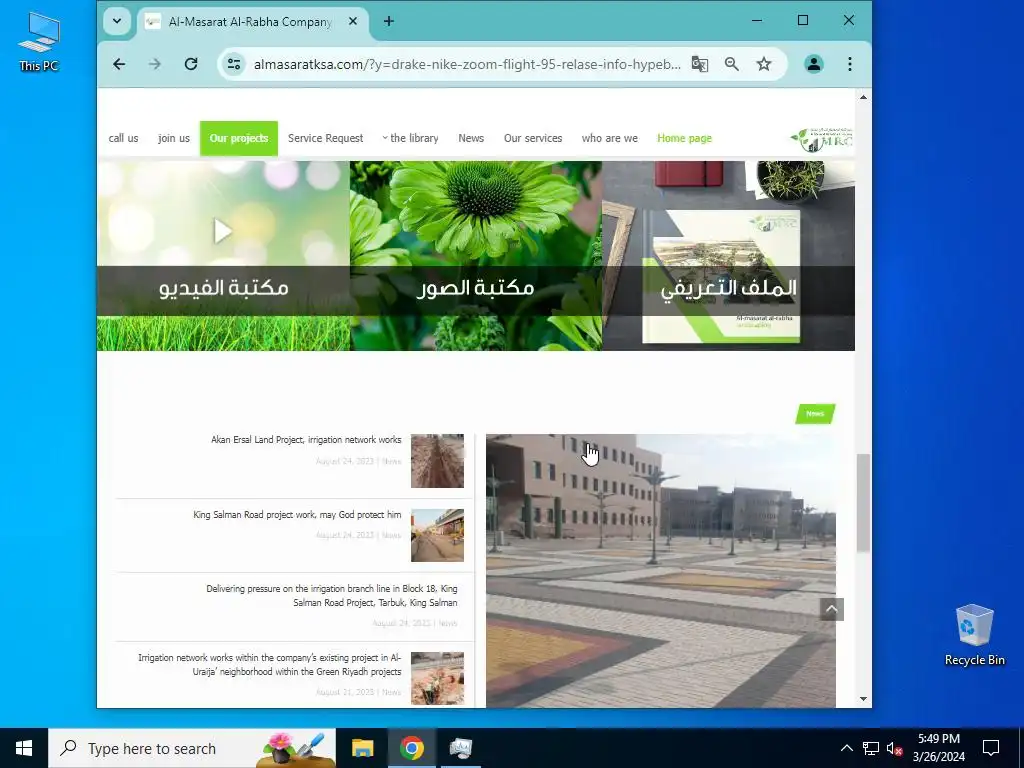Screen dimensions: 1024x768
Task: Click the translate page icon
Action: pyautogui.click(x=699, y=64)
